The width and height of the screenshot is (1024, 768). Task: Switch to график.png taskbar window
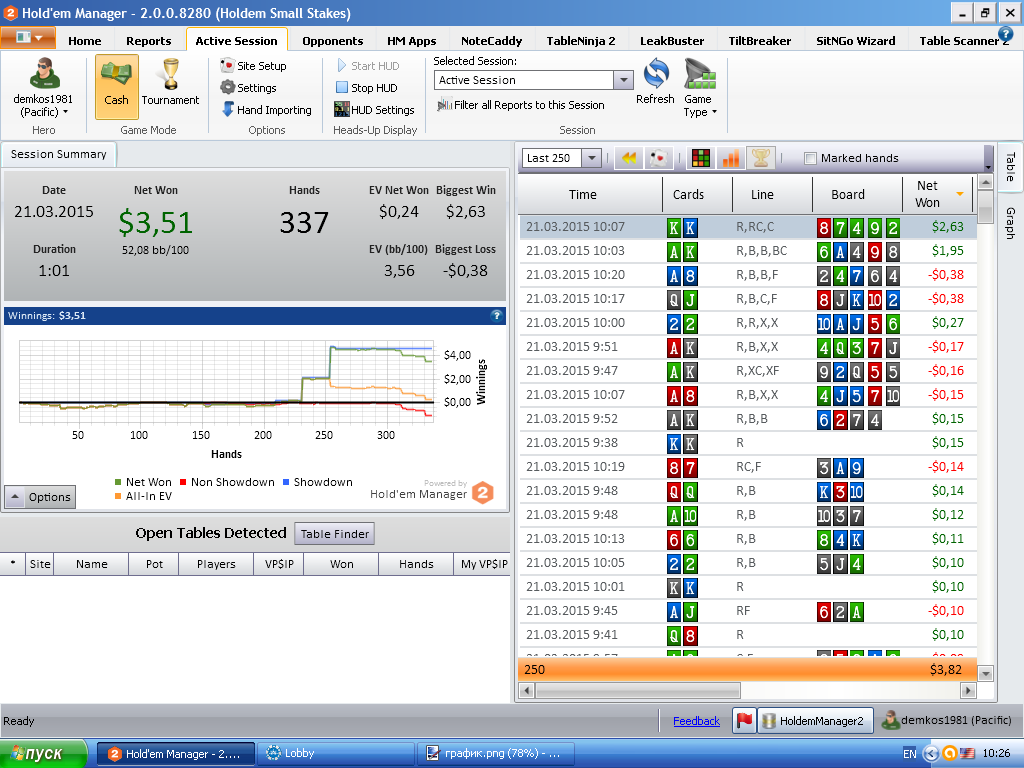click(495, 754)
